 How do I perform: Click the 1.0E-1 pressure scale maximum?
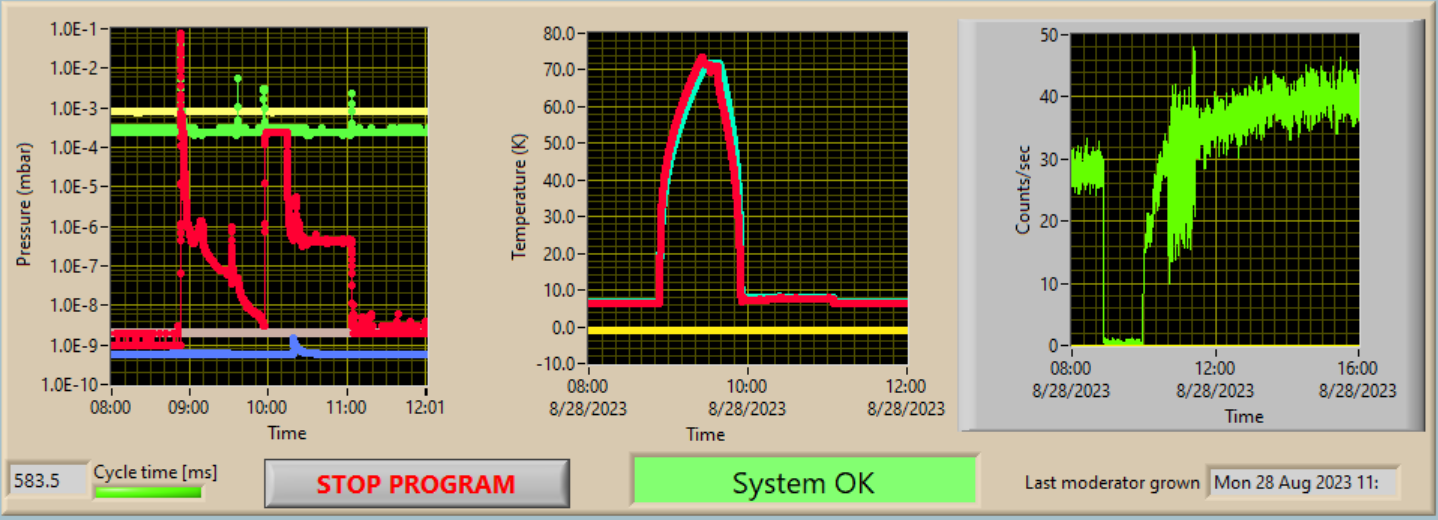76,29
